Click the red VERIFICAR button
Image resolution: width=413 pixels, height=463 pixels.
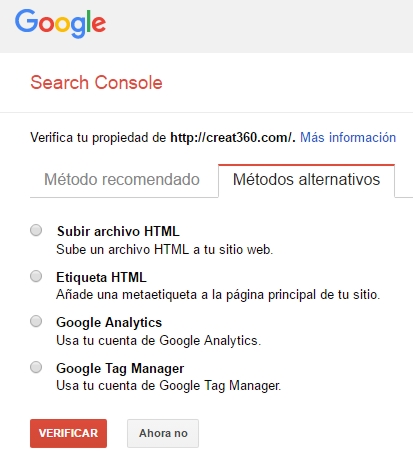[x=68, y=433]
